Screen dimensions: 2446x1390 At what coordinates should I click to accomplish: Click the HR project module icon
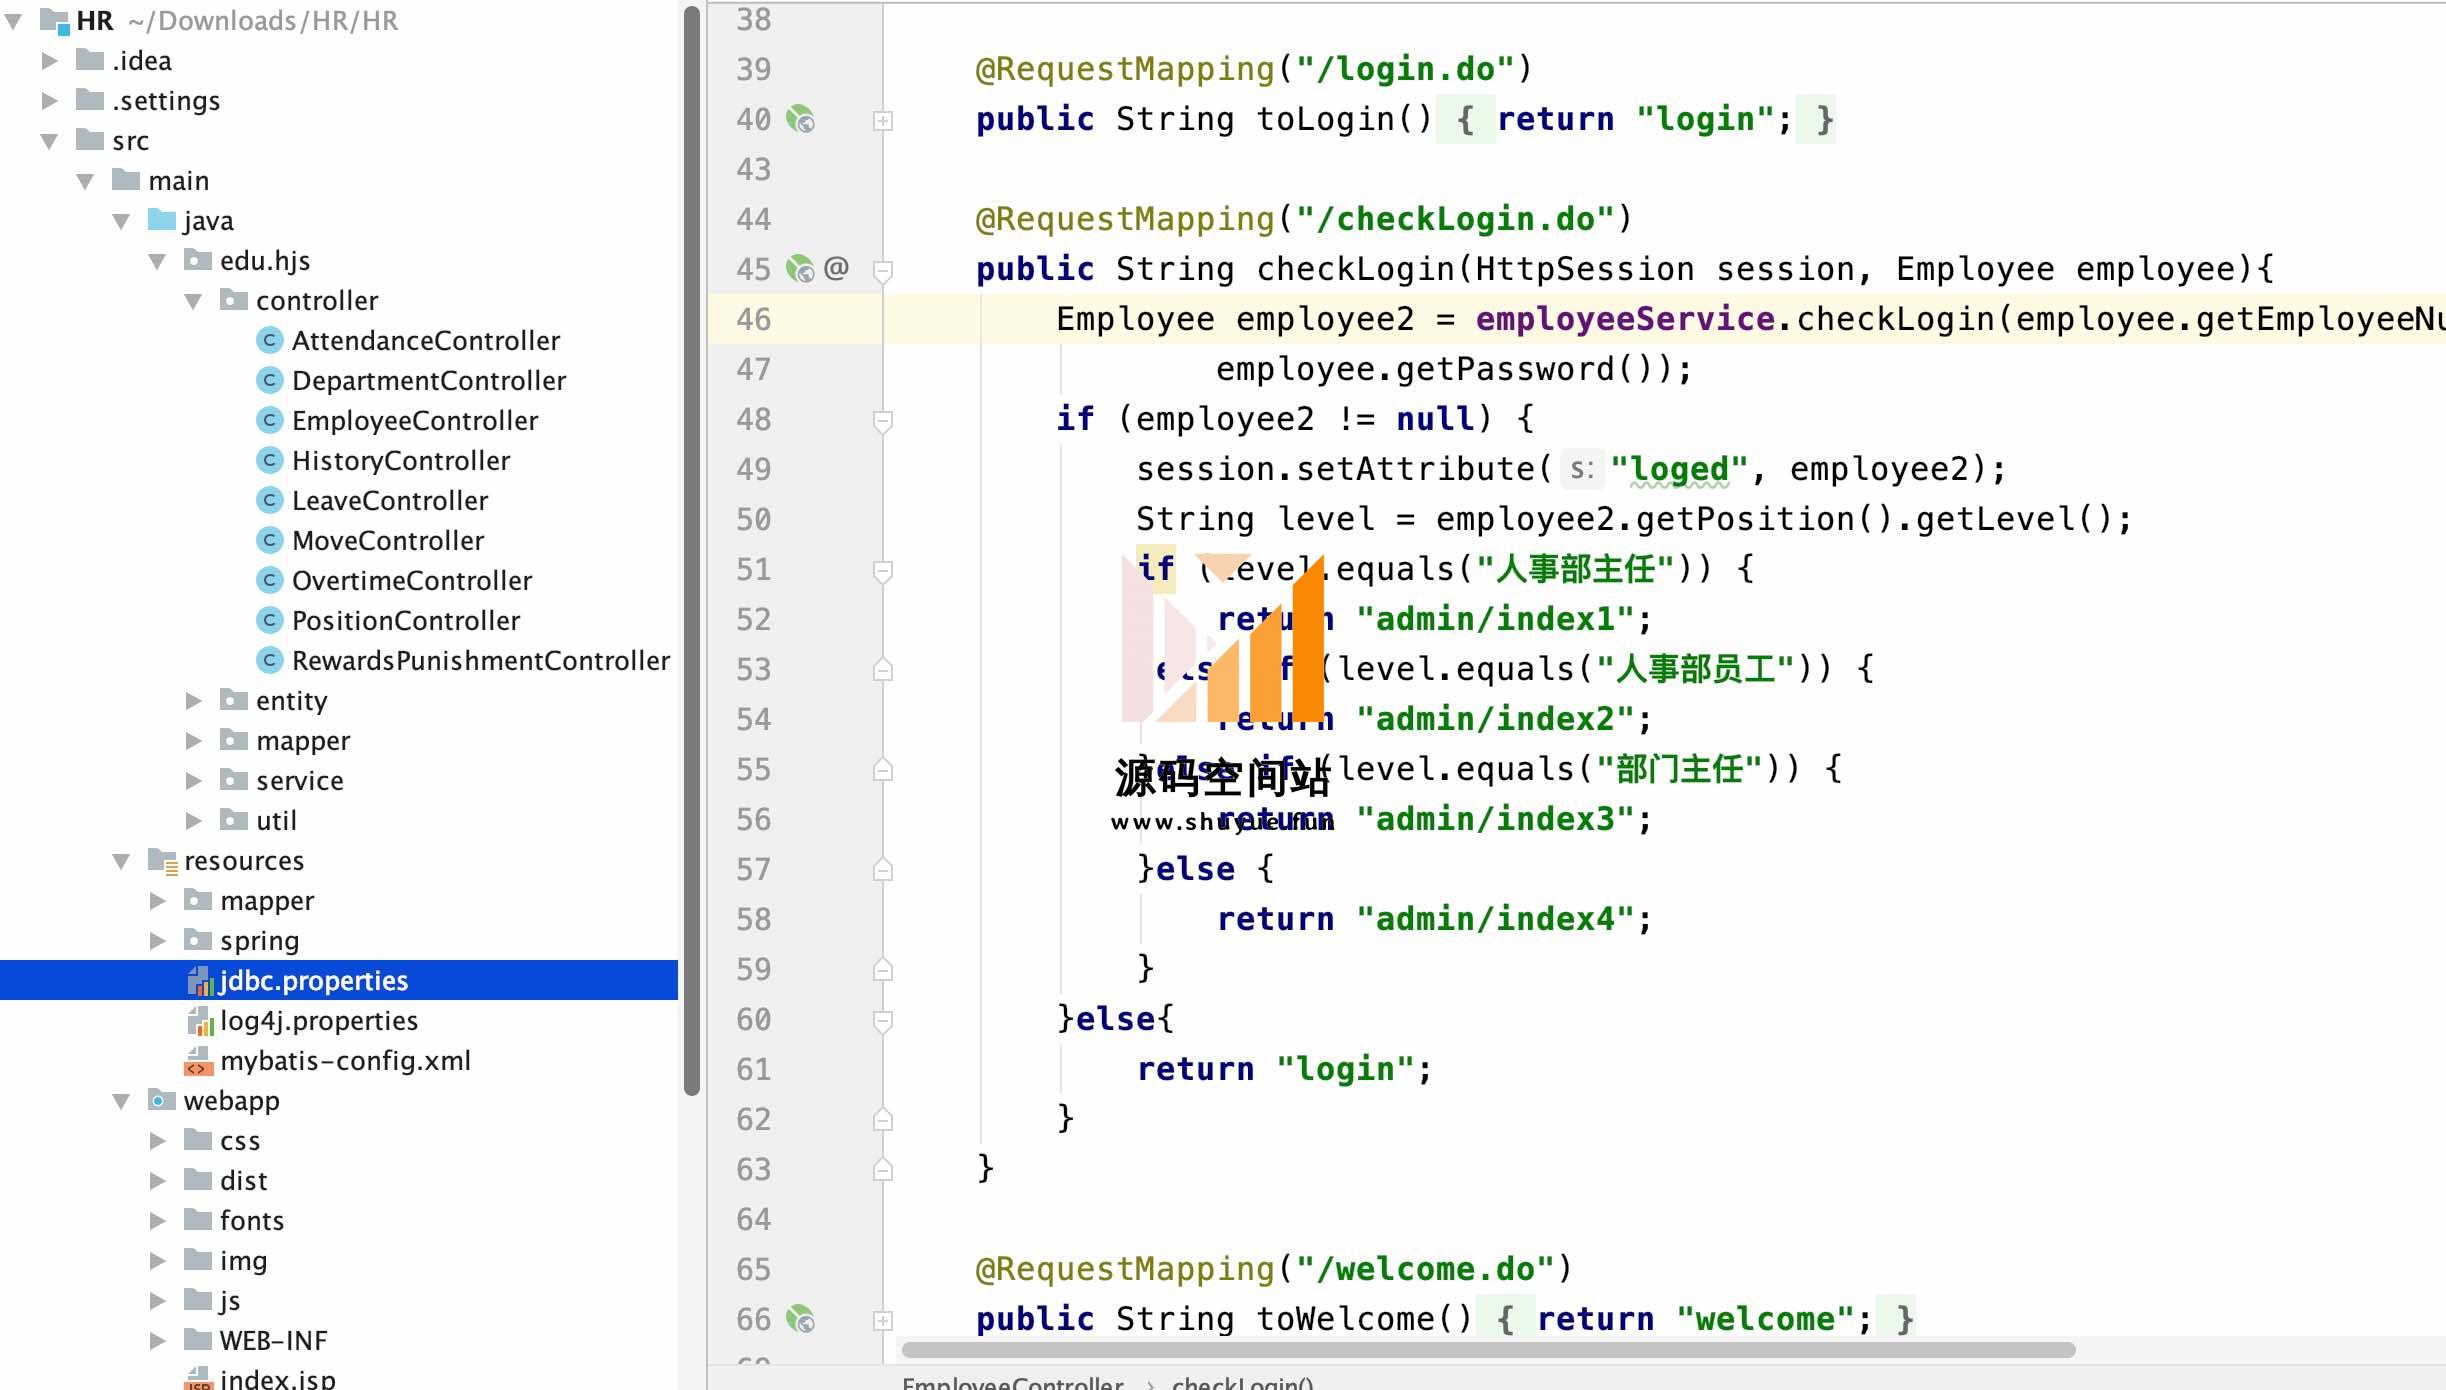pos(54,21)
